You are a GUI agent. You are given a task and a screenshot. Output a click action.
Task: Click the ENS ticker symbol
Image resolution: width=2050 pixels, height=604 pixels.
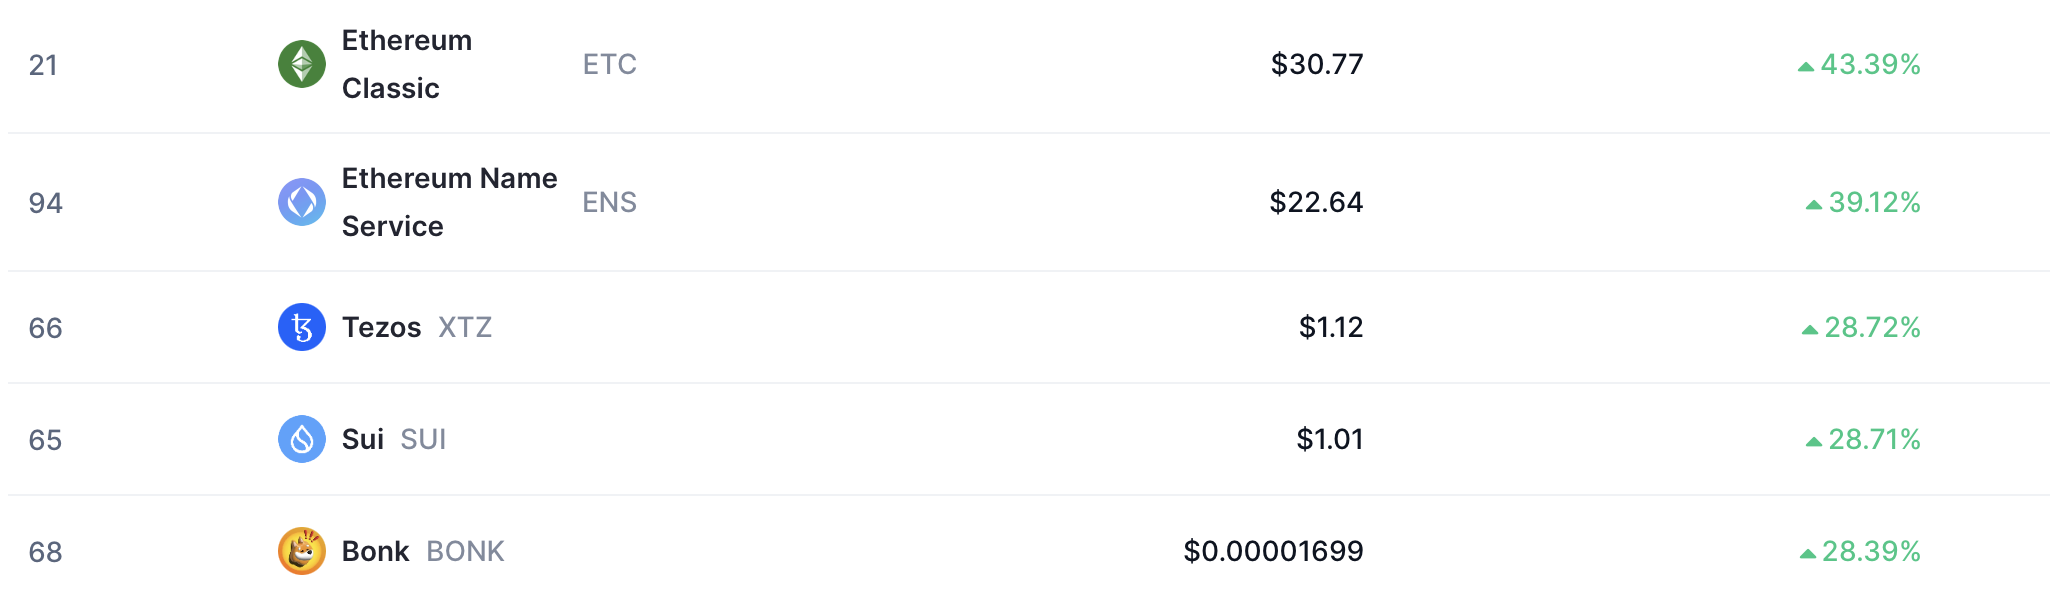(x=609, y=202)
